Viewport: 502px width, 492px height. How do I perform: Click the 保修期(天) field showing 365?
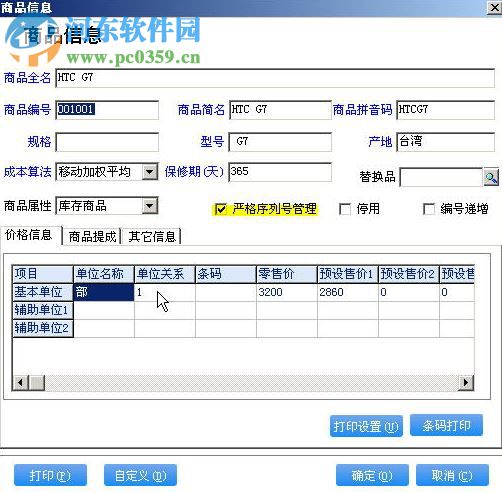tap(280, 172)
